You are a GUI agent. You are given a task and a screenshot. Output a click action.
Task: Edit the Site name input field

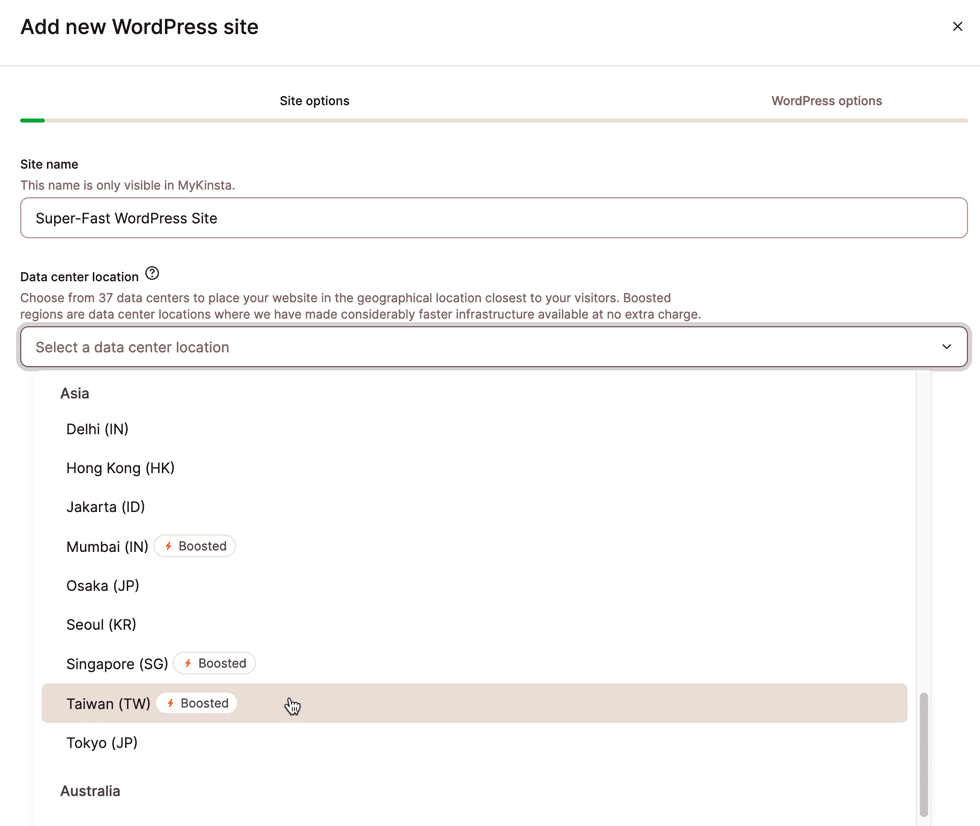tap(493, 218)
